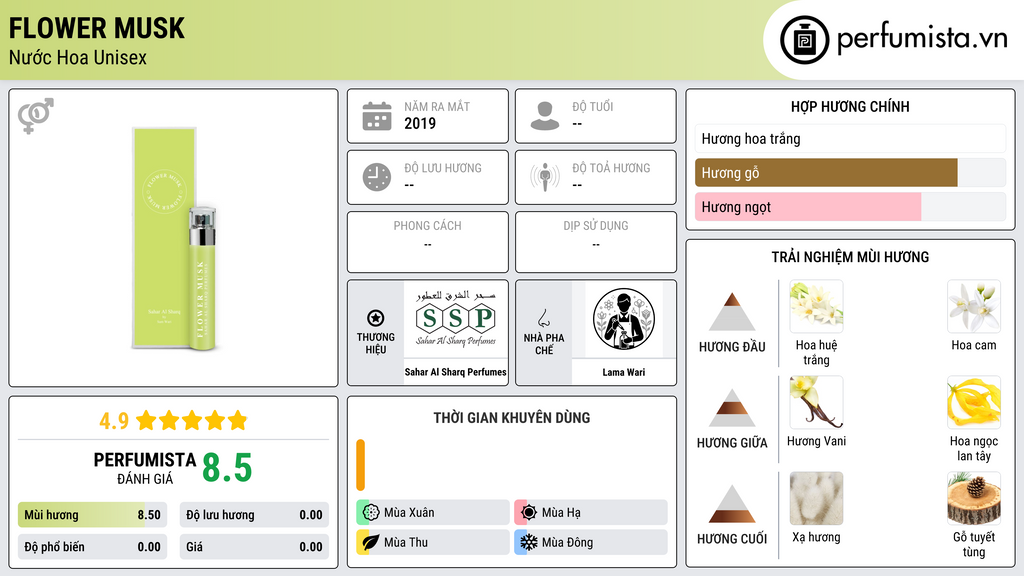
Task: Click the base-note pyramid icon for Hương cuối
Action: pyautogui.click(x=732, y=504)
